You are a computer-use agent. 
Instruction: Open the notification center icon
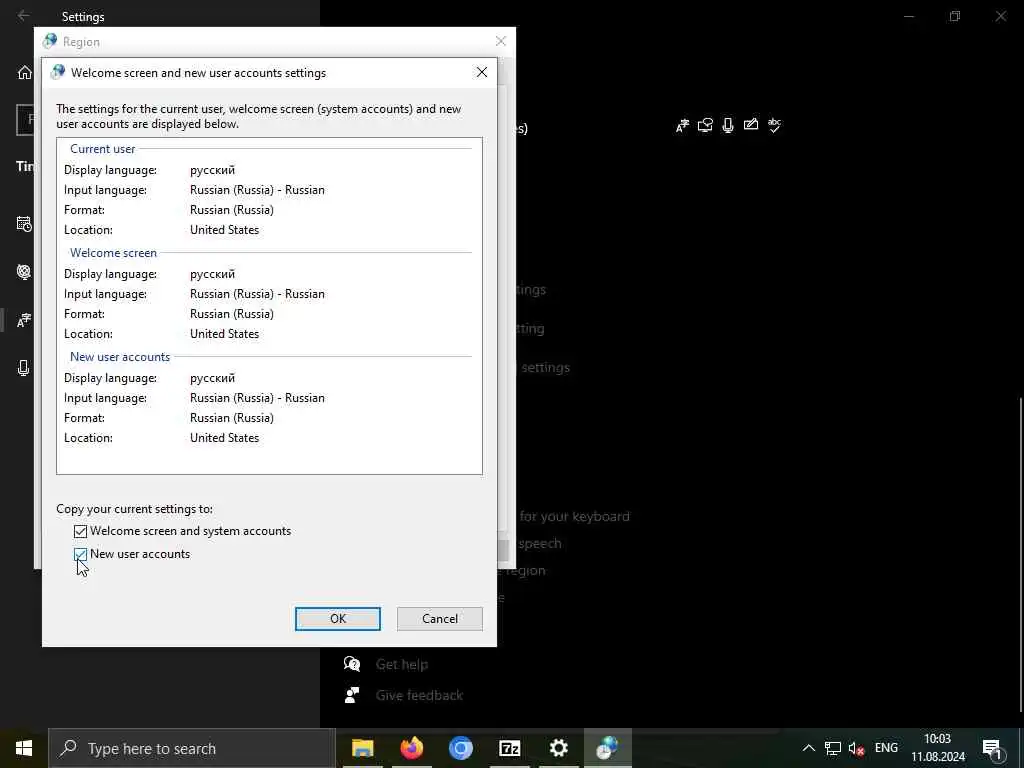click(992, 748)
